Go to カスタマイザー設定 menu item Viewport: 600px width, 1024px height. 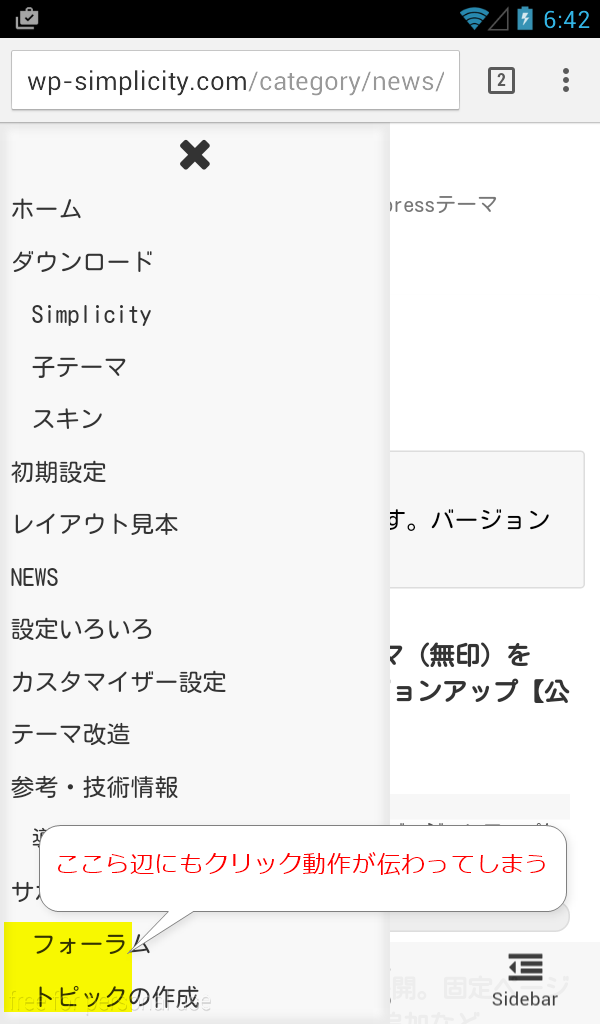tap(119, 682)
